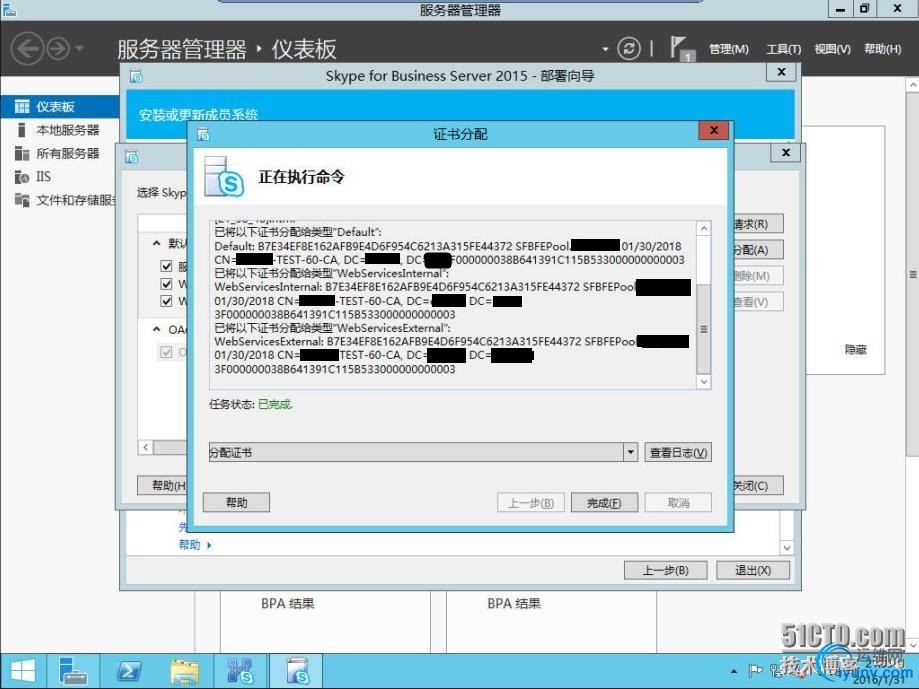Open the 视图(V) menu
Image resolution: width=919 pixels, height=689 pixels.
pyautogui.click(x=832, y=49)
